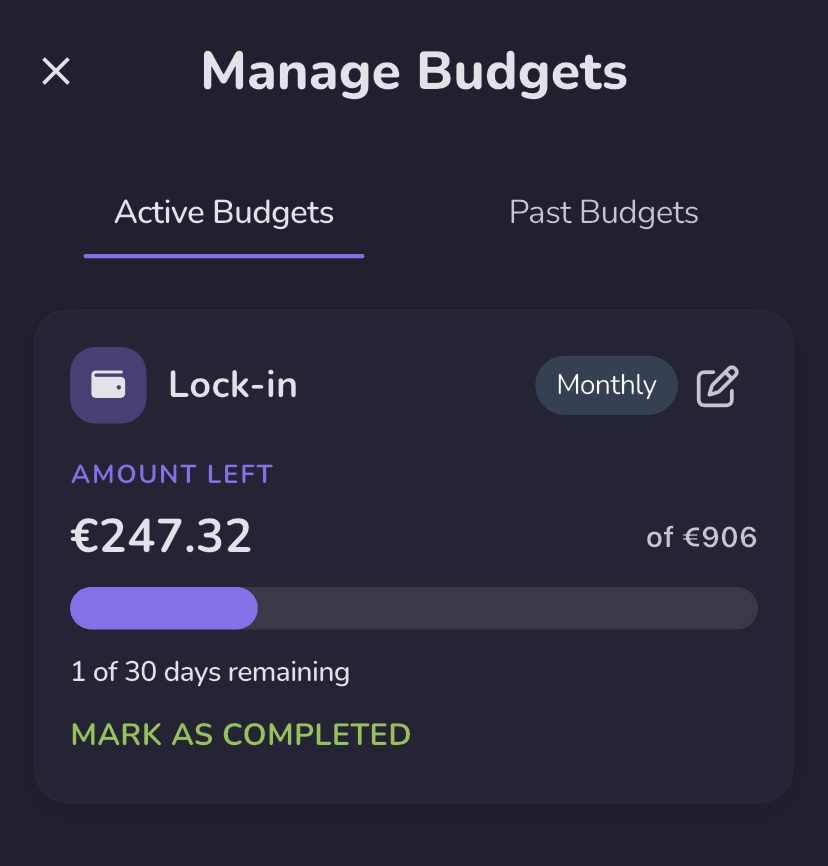
Task: Switch to the Past Budgets tab
Action: (603, 212)
